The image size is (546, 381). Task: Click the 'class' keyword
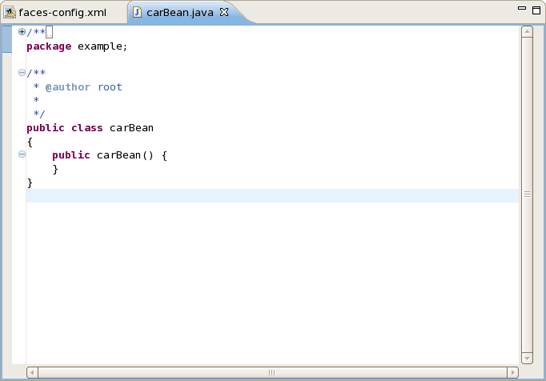(87, 128)
